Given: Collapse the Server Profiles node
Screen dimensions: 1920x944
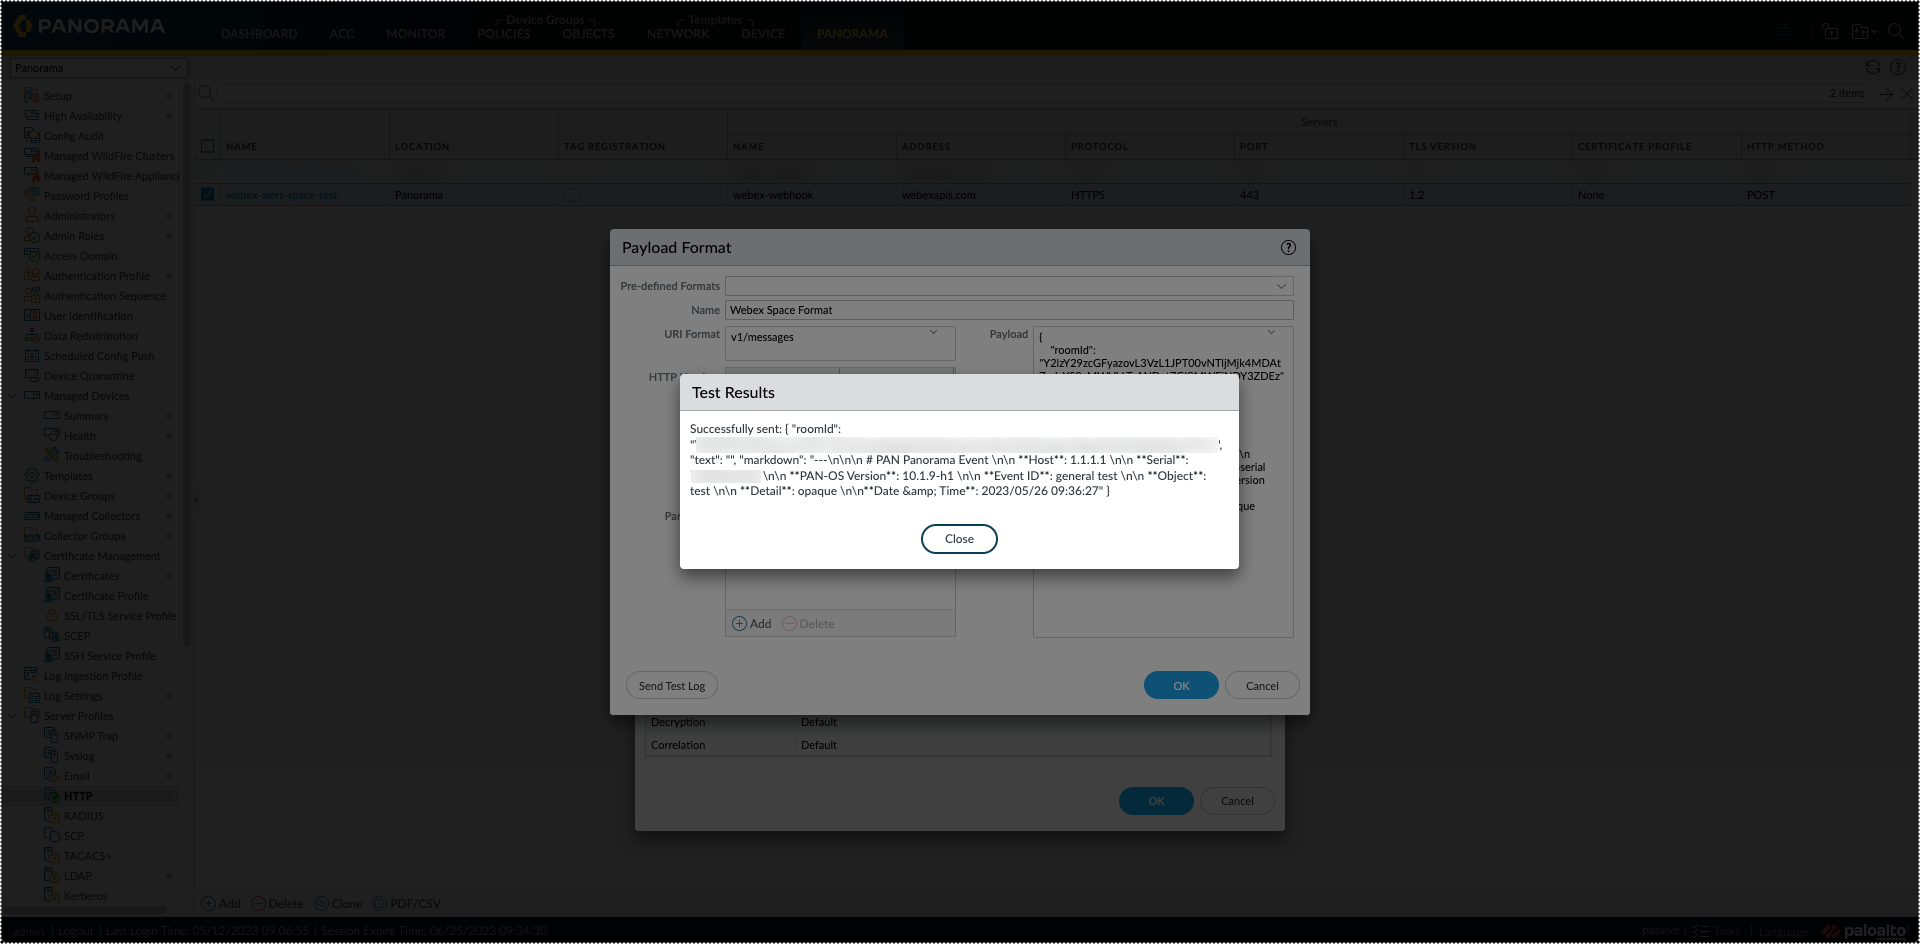Looking at the screenshot, I should point(15,716).
